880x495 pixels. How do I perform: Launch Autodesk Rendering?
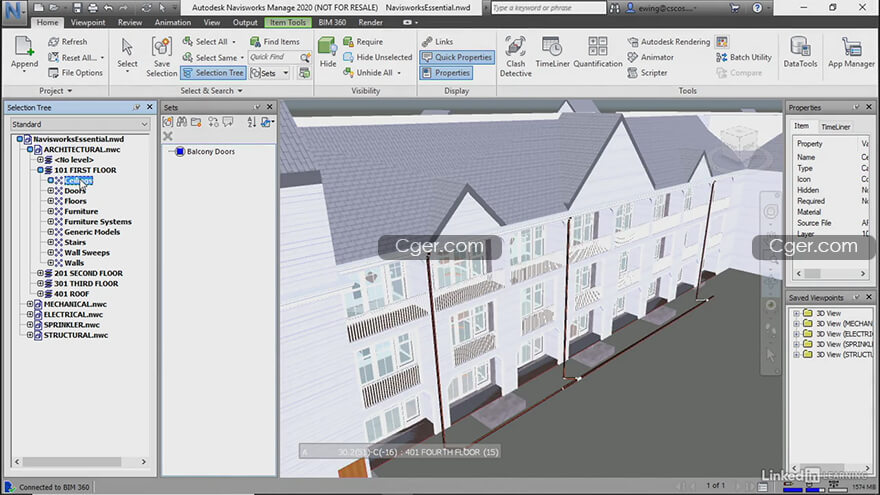click(668, 42)
